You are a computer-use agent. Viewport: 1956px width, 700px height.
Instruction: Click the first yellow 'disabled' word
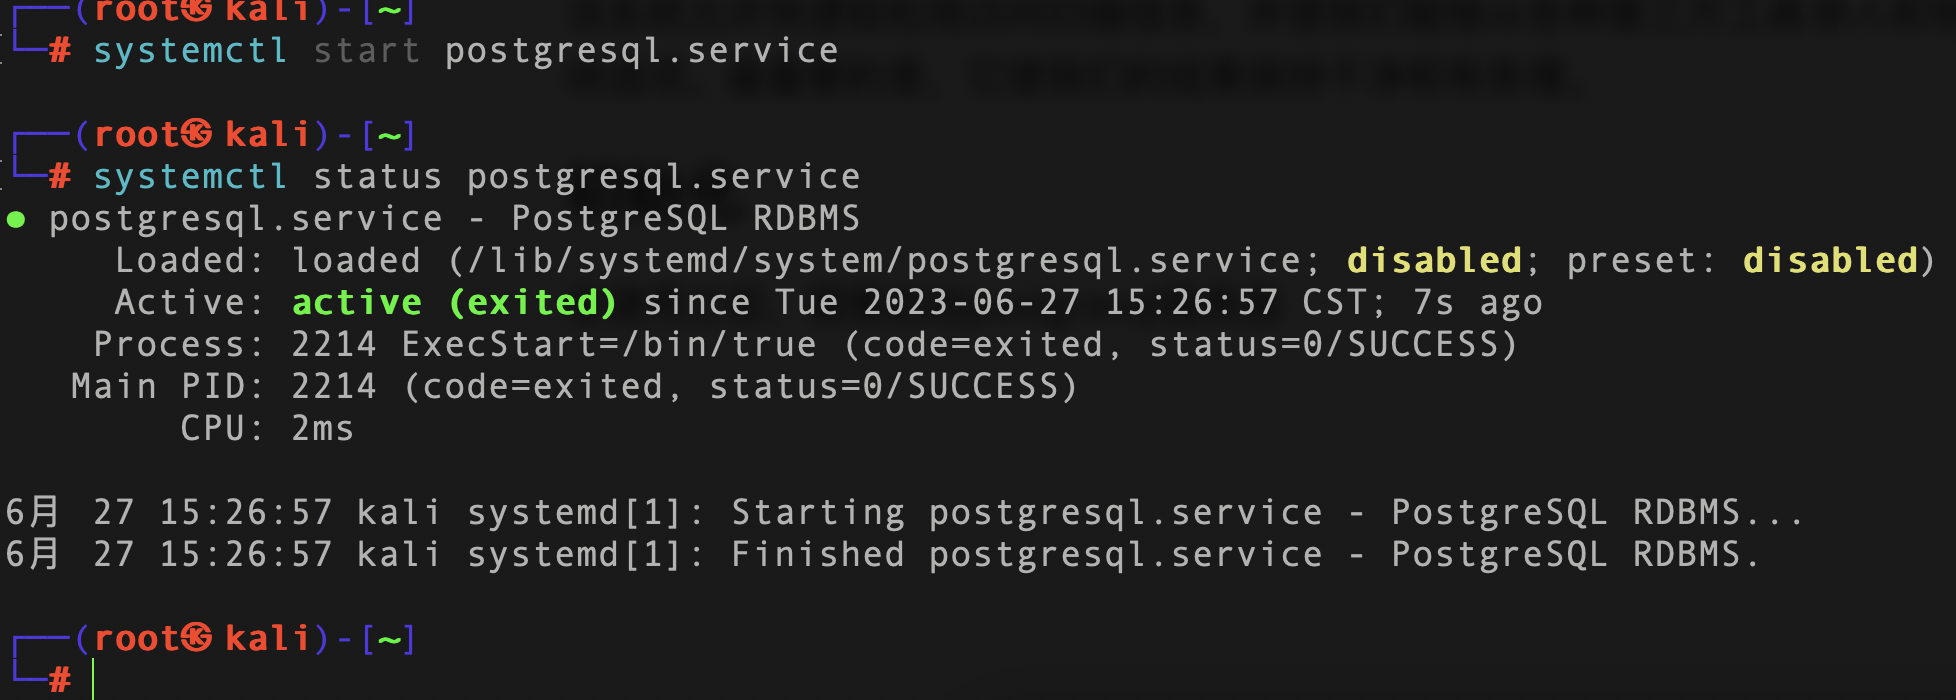tap(1434, 260)
